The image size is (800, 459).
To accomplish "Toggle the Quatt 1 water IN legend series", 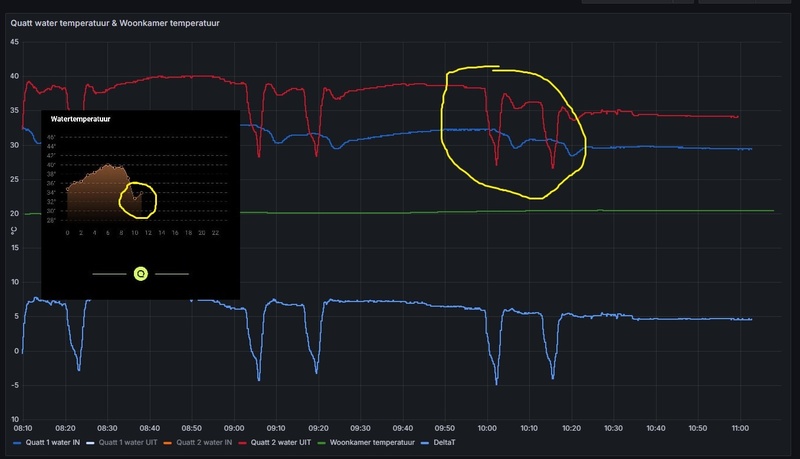I will pyautogui.click(x=53, y=442).
